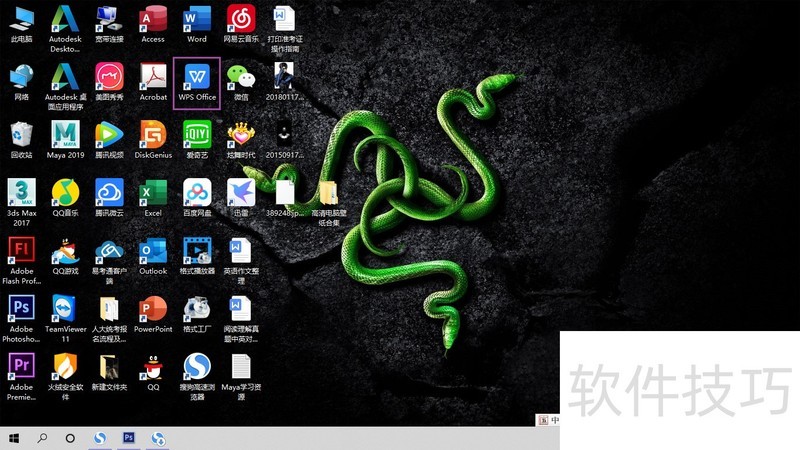
Task: Select the QQ penguin desktop icon
Action: pyautogui.click(x=153, y=372)
